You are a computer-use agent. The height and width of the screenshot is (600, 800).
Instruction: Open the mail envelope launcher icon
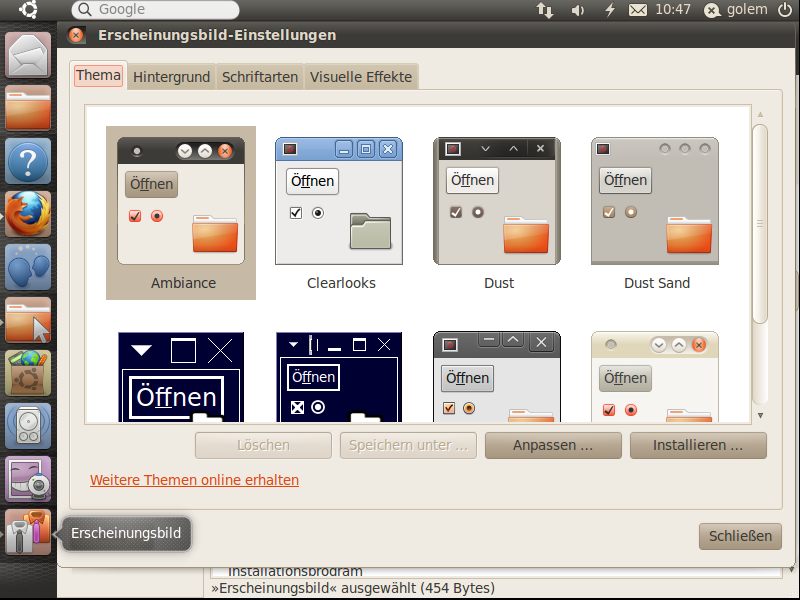[x=28, y=55]
